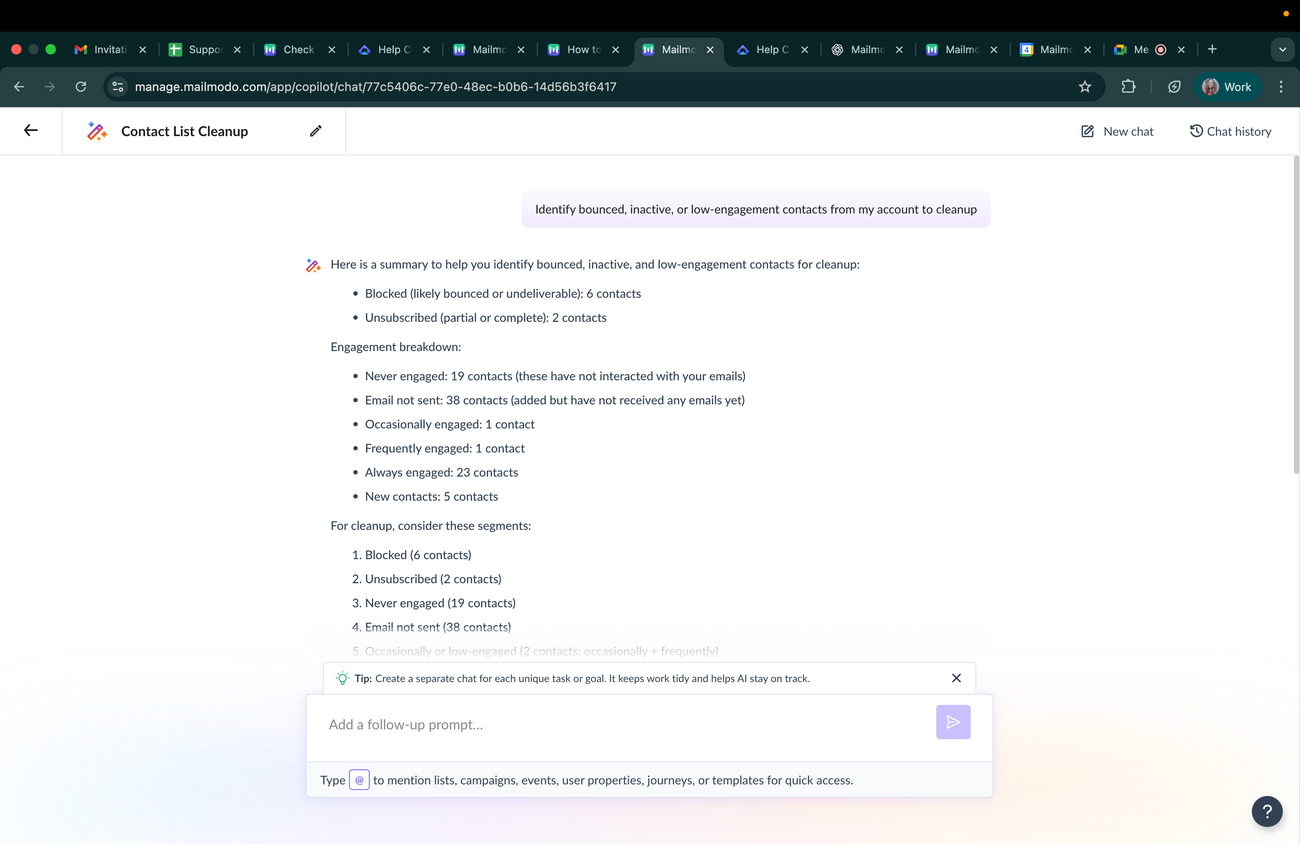Open a new browser tab
The width and height of the screenshot is (1300, 844).
tap(1212, 49)
